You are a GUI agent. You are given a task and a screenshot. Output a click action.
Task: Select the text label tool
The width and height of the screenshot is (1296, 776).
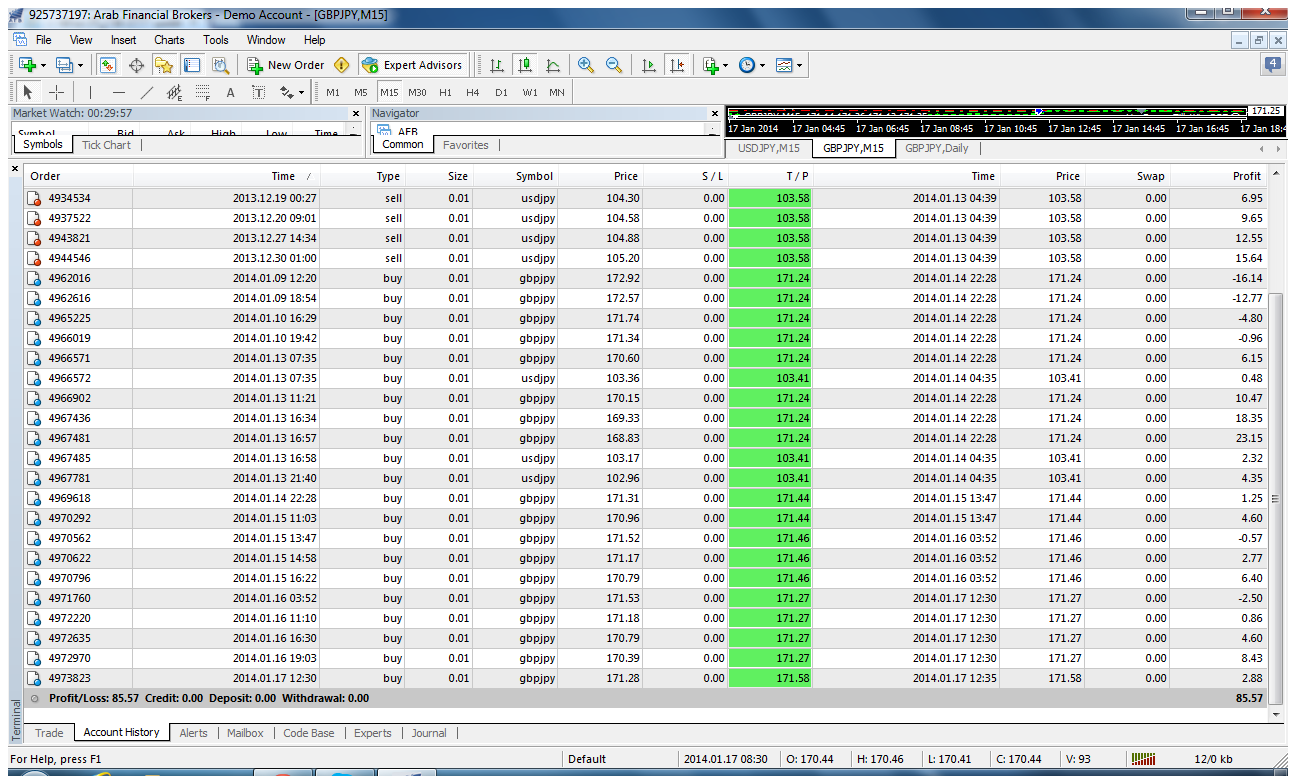(258, 93)
